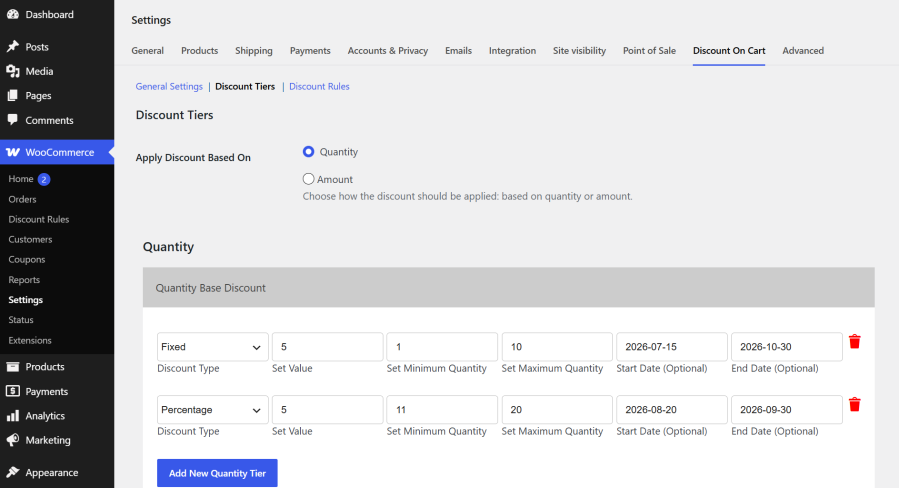Screen dimensions: 899x488
Task: Open the General settings tab
Action: click(147, 50)
